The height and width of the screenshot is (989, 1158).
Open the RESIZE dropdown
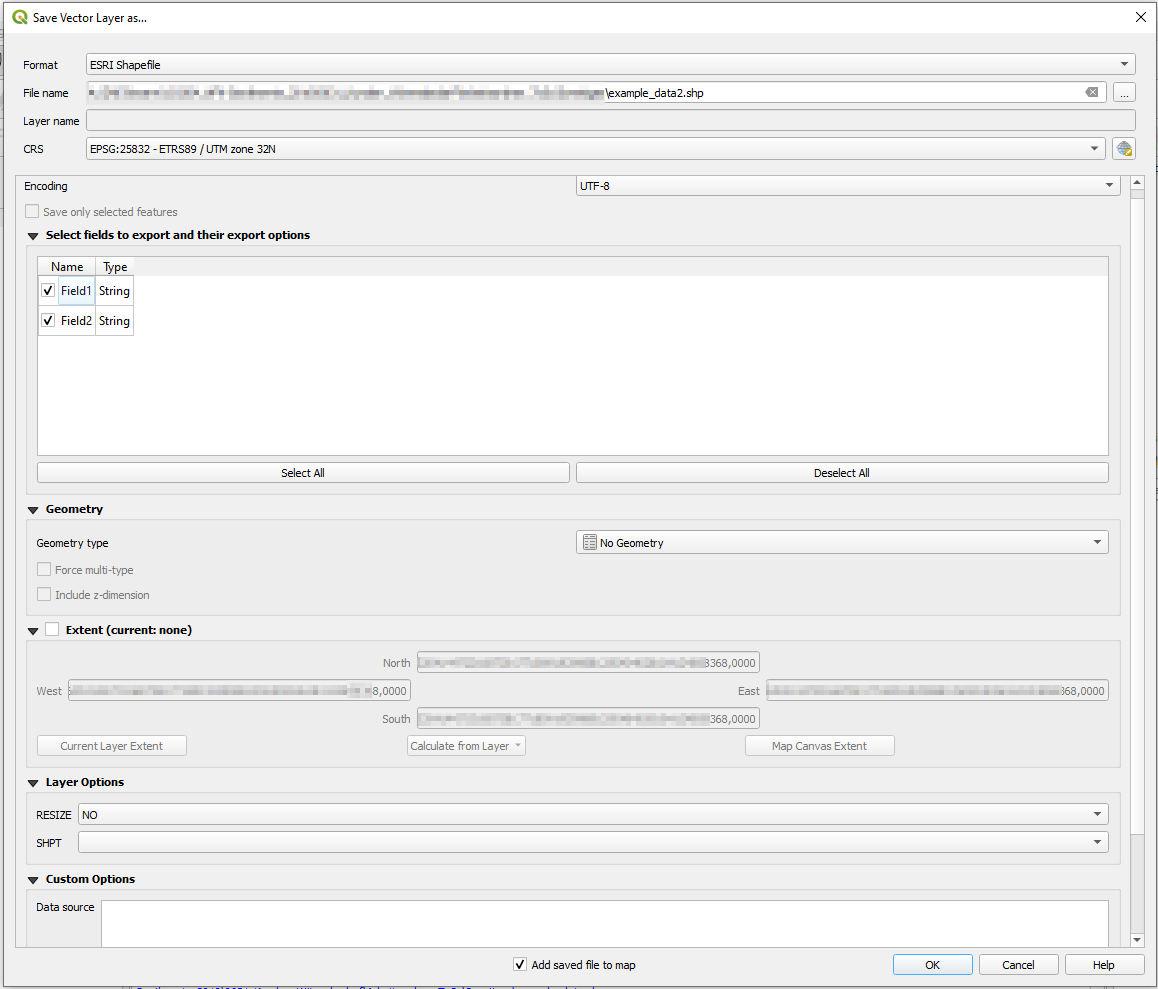[x=1098, y=814]
